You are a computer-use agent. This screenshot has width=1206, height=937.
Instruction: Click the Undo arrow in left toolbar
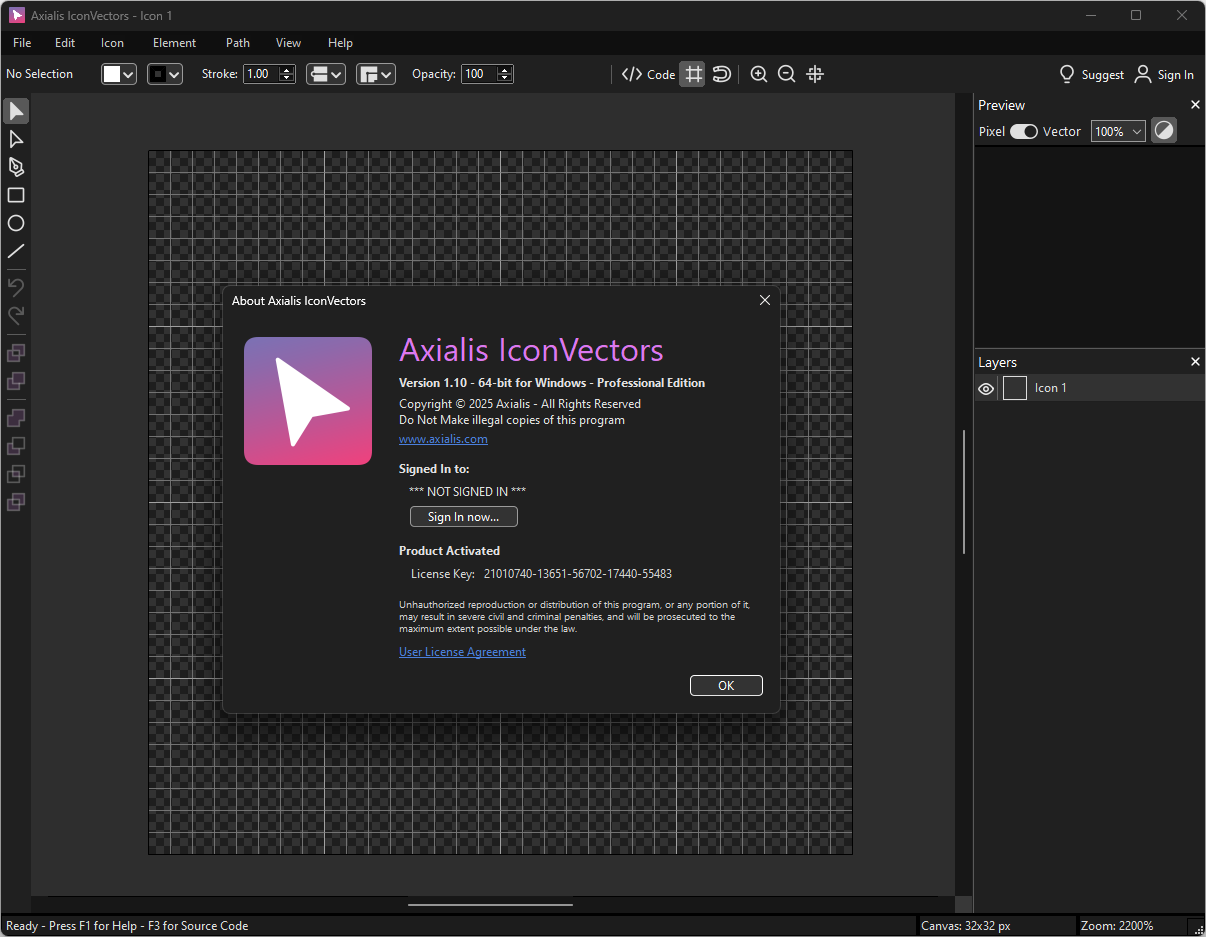point(16,287)
